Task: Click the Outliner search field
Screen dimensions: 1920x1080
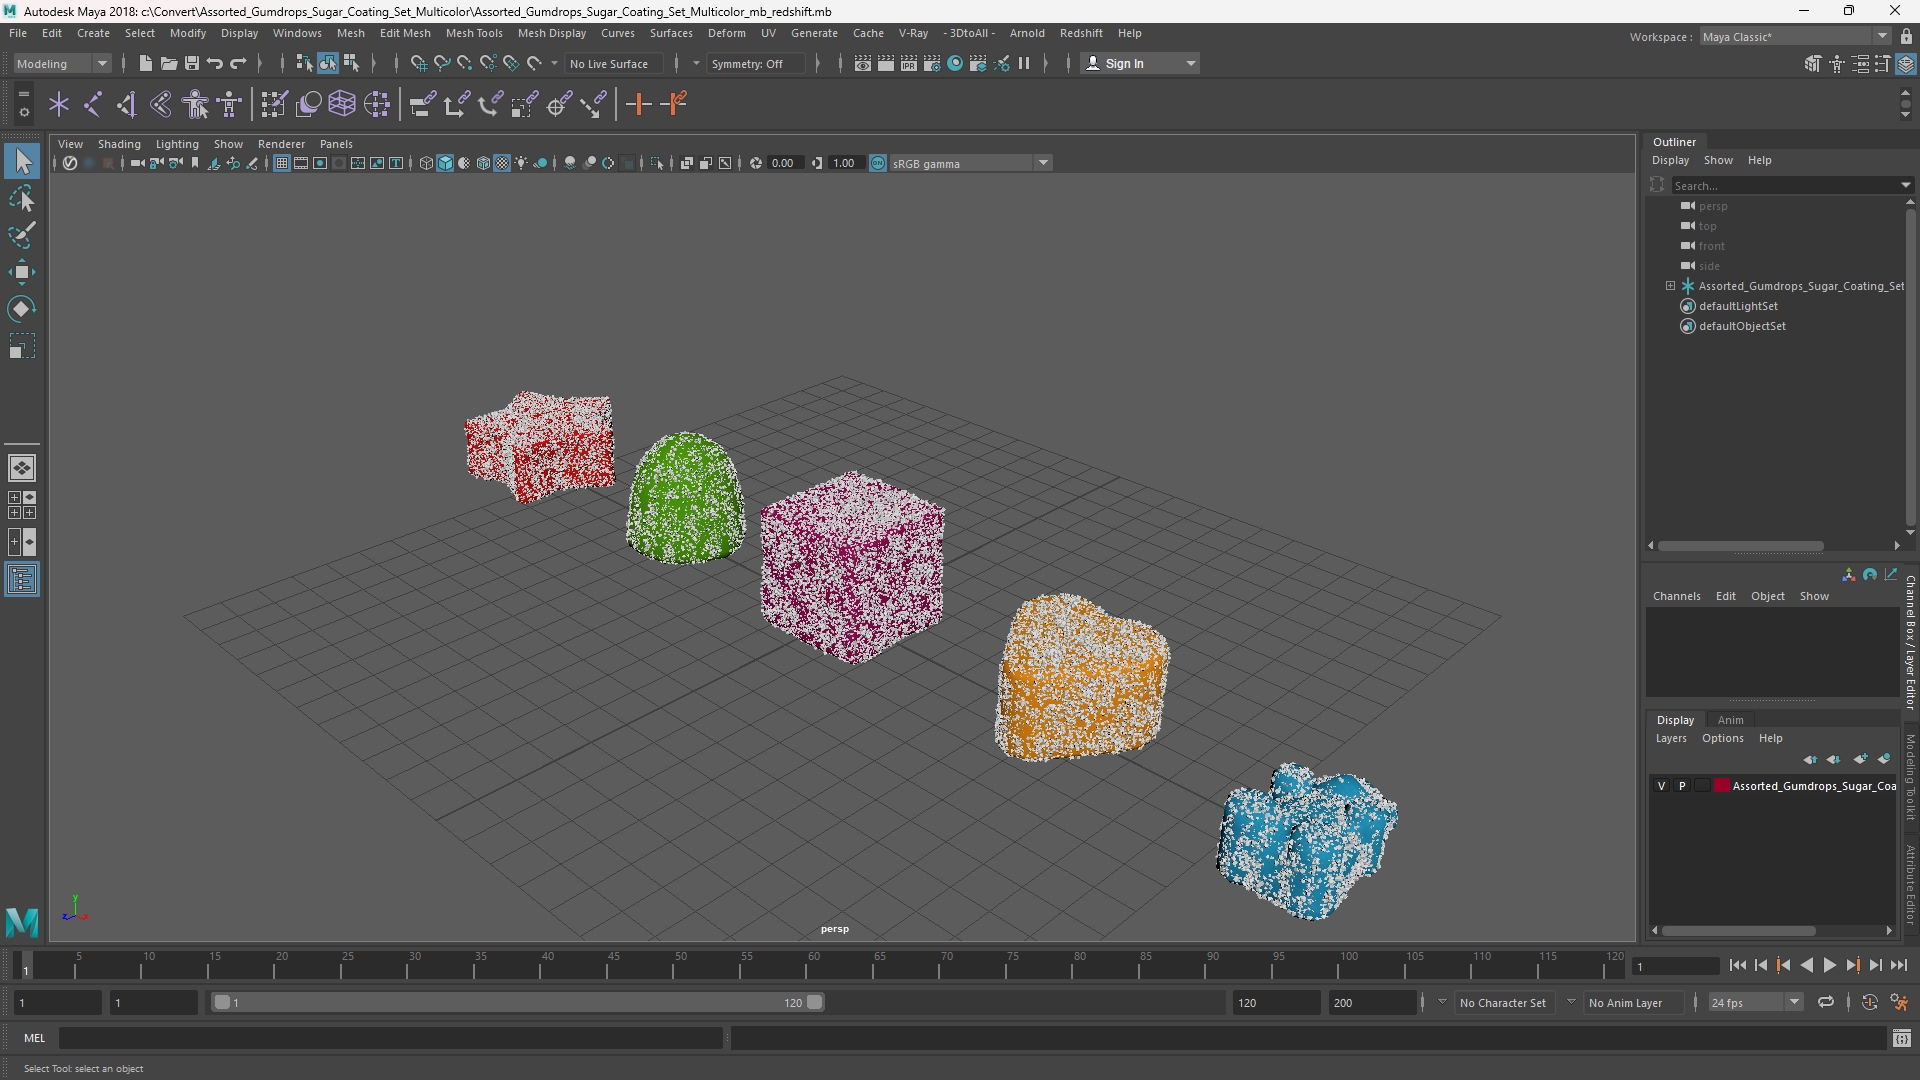Action: click(1785, 185)
